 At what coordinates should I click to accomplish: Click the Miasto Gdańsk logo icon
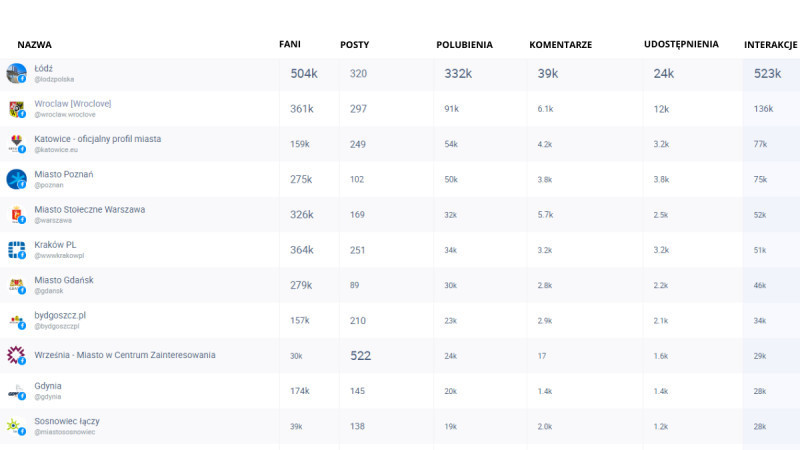point(16,285)
